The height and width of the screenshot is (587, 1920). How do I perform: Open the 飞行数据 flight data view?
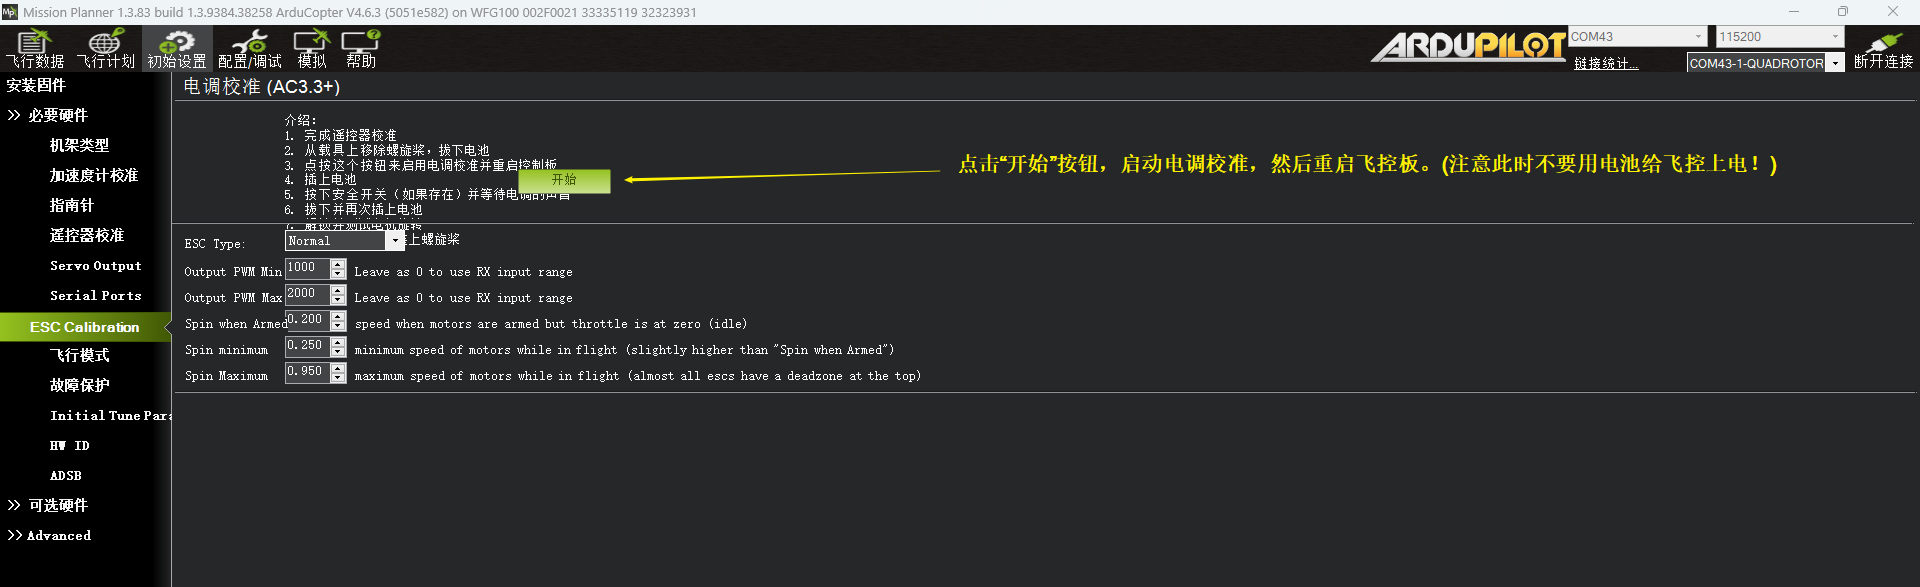pos(35,49)
